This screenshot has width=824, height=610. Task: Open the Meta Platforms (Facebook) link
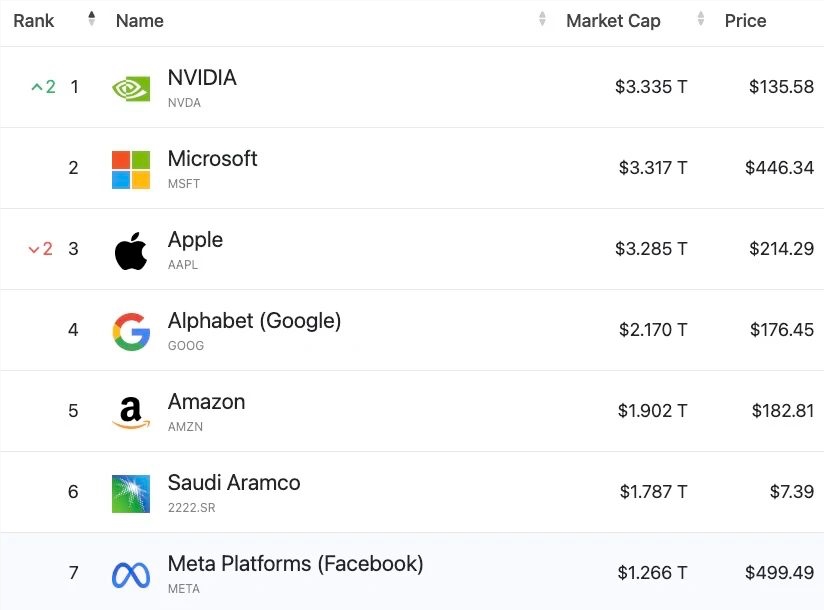point(295,564)
